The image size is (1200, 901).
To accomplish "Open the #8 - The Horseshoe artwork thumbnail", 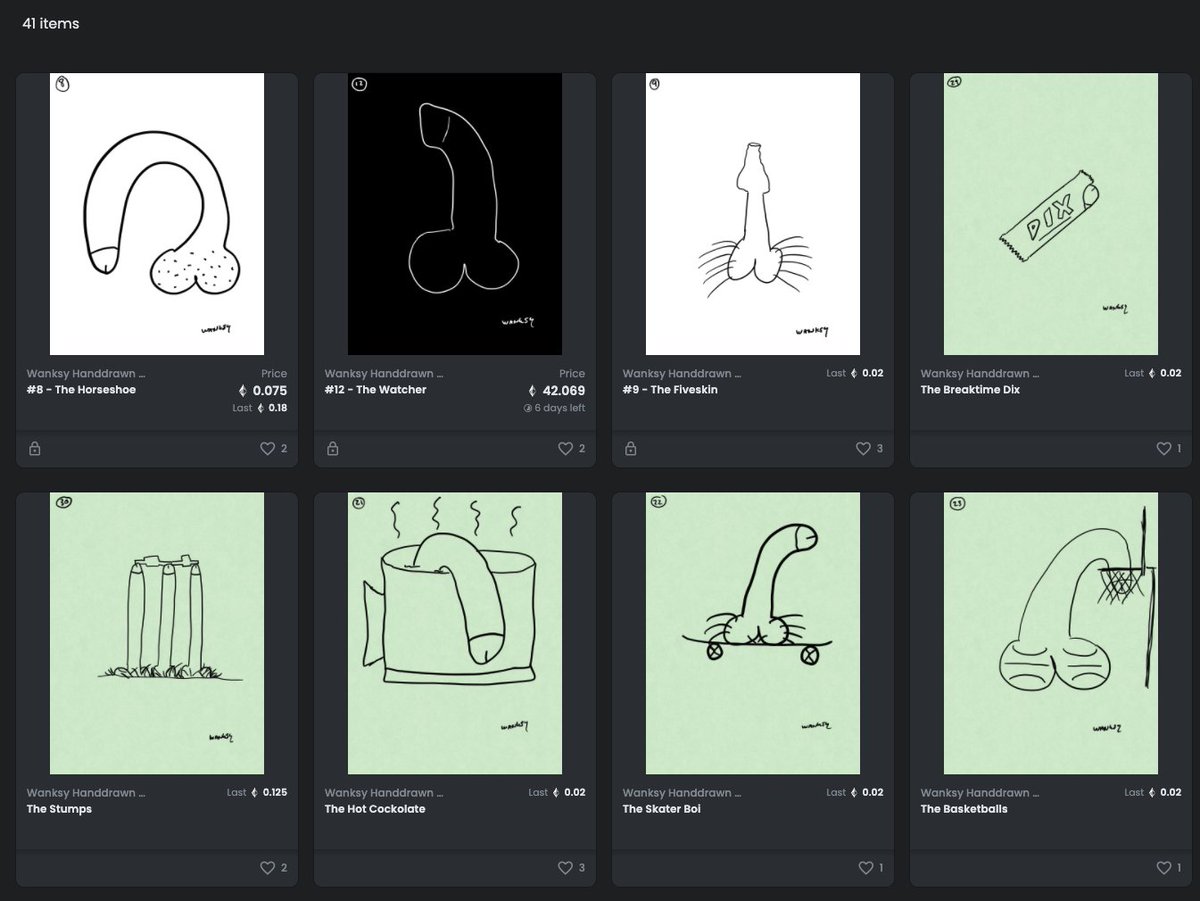I will 157,214.
